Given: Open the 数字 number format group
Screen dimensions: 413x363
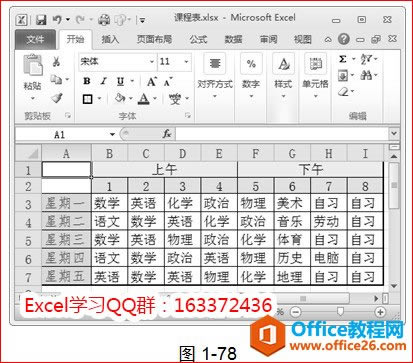Looking at the screenshot, I should (x=251, y=77).
